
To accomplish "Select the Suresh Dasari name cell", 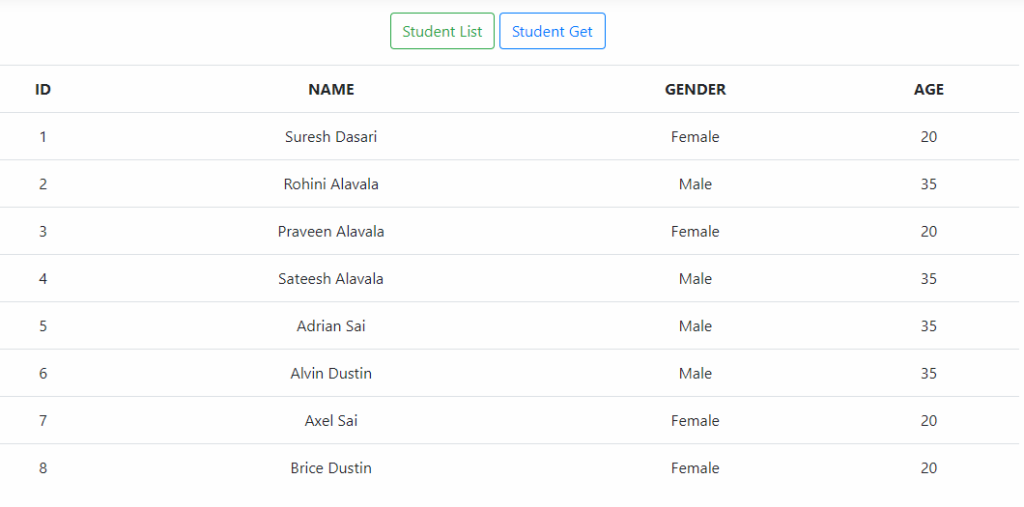I will pos(331,137).
